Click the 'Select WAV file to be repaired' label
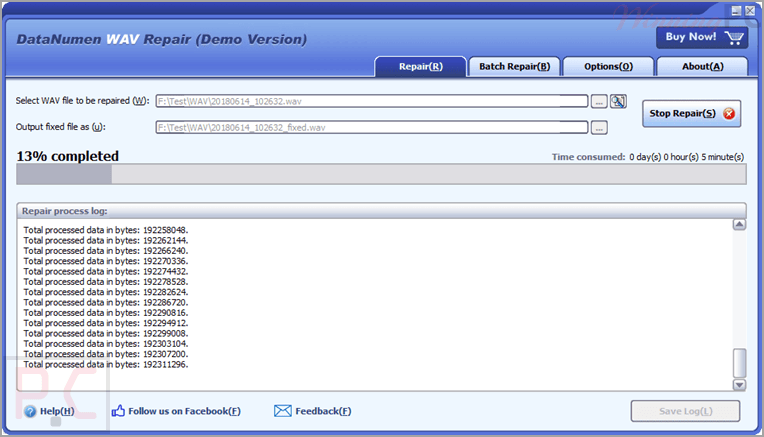Viewport: 764px width, 437px height. (x=82, y=101)
